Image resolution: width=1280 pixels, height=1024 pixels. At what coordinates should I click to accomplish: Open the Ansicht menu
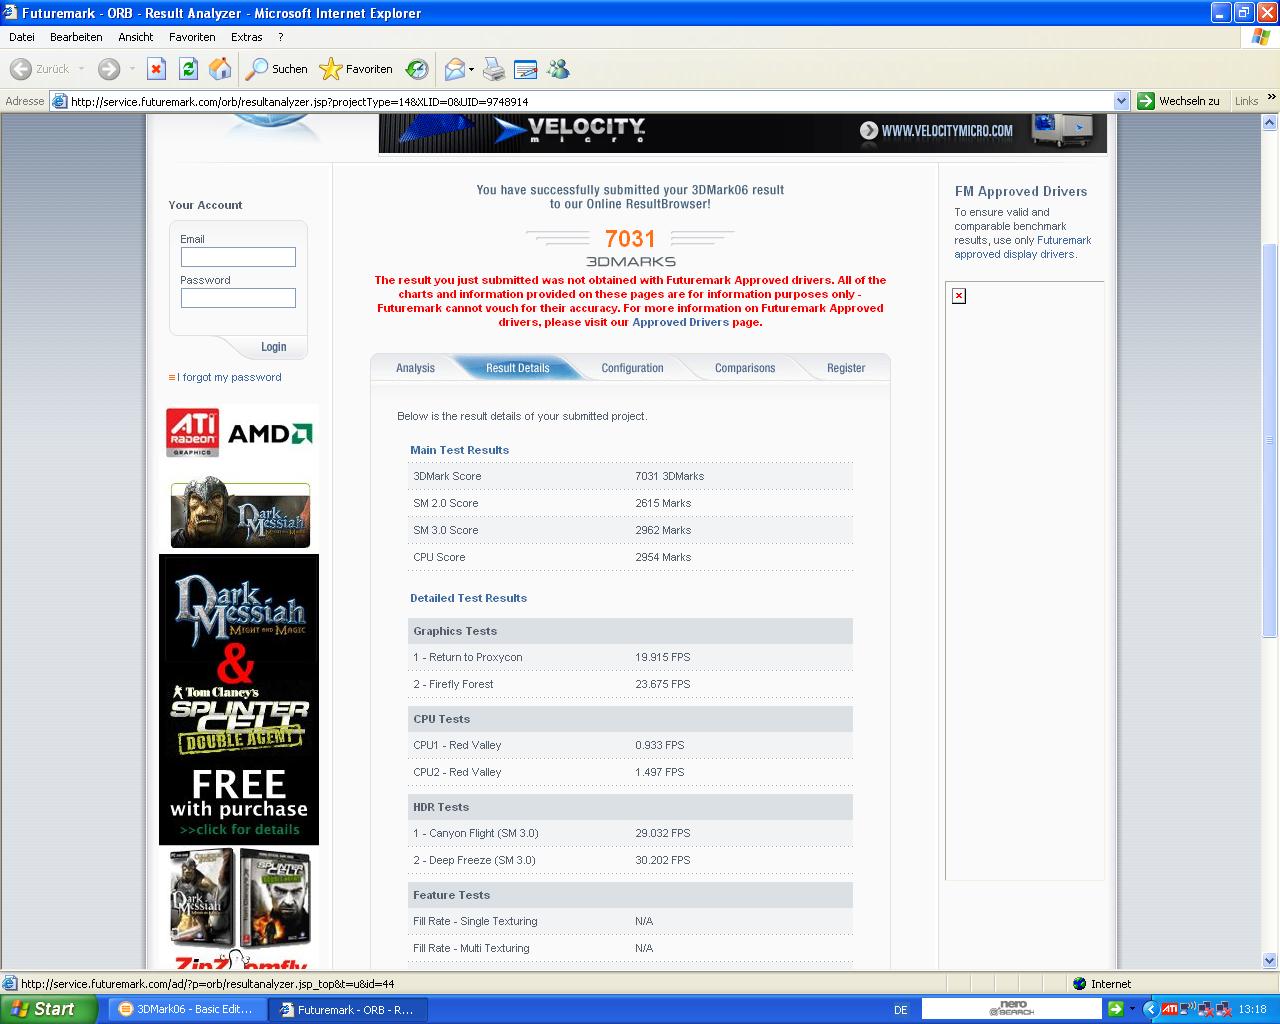coord(136,37)
